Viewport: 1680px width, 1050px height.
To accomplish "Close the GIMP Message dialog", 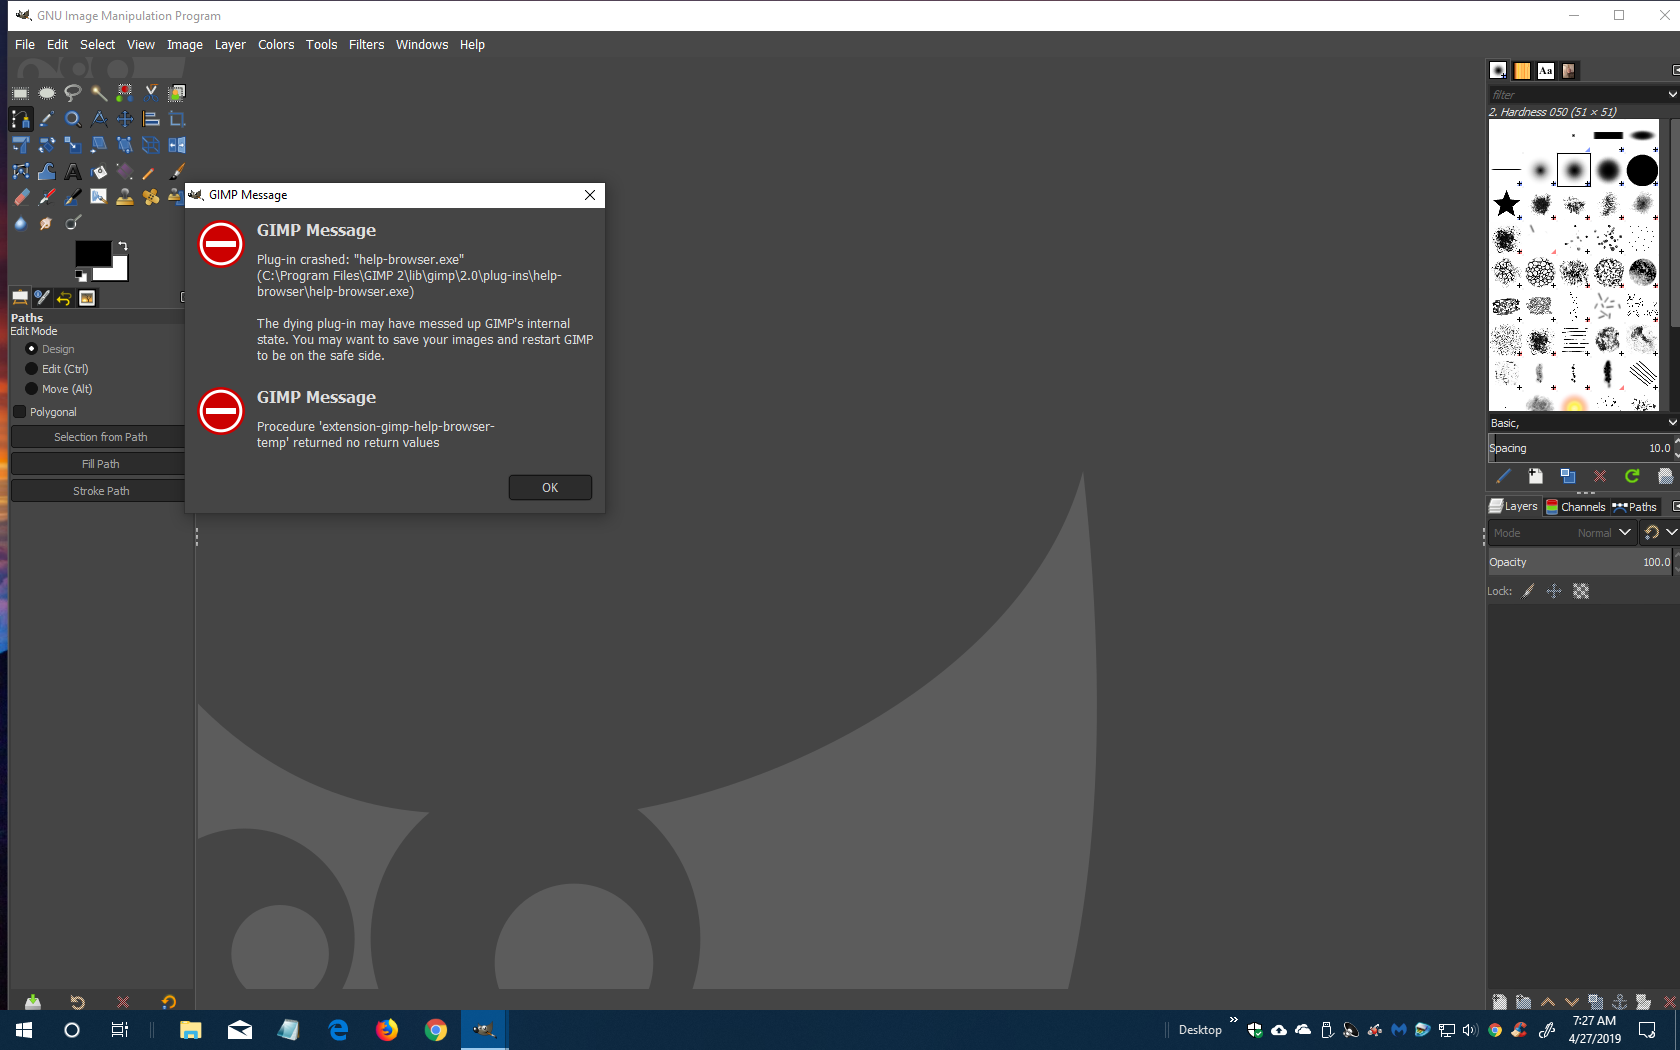I will coord(590,195).
